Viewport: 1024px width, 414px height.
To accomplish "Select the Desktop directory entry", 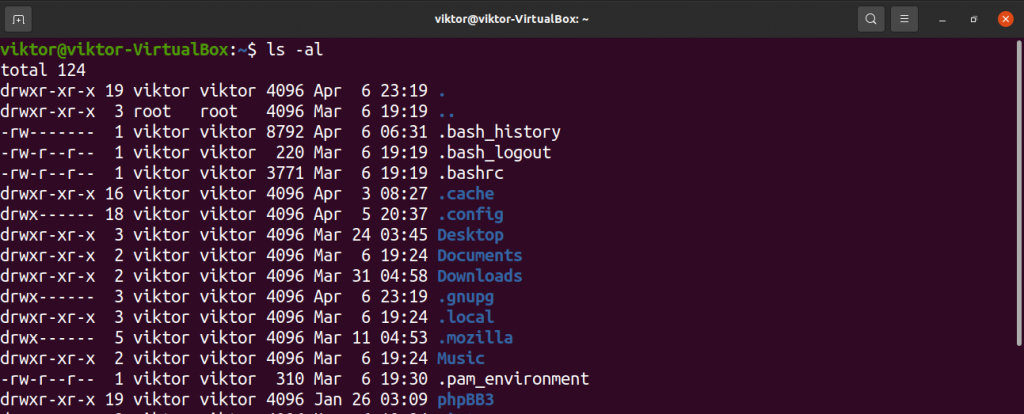I will (x=470, y=235).
